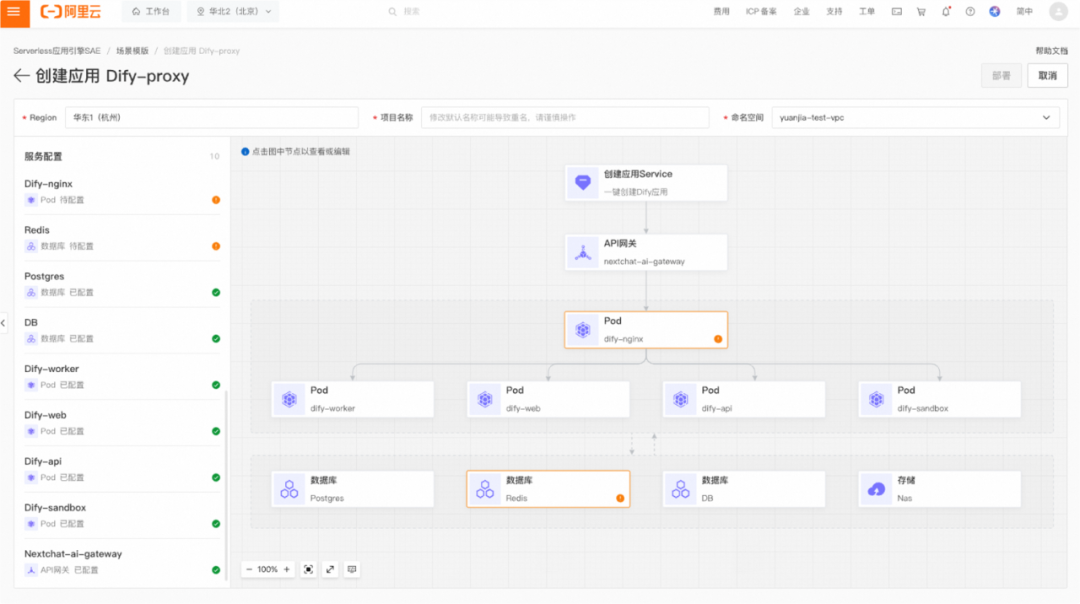Collapse the left sidebar with the chevron
The width and height of the screenshot is (1080, 604).
click(x=3, y=322)
